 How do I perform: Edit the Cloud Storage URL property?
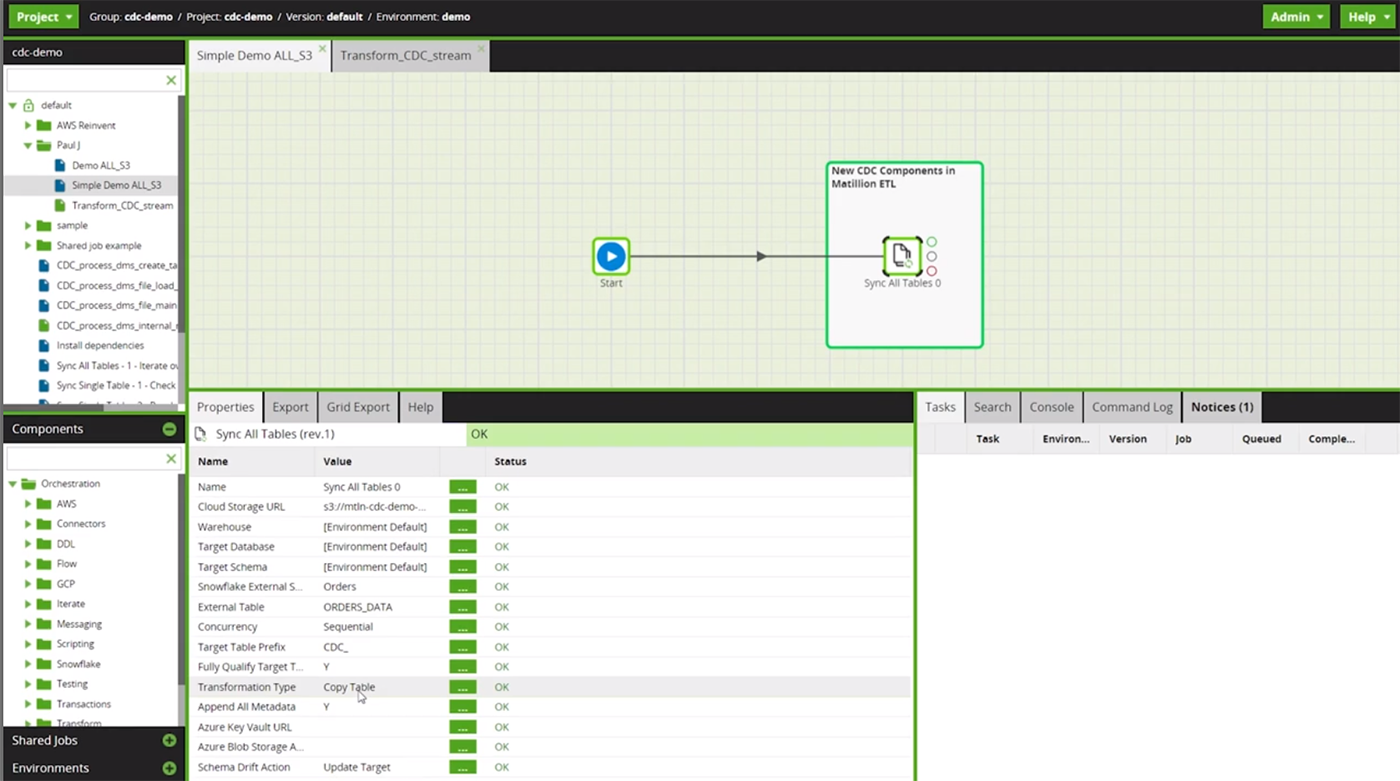[462, 507]
